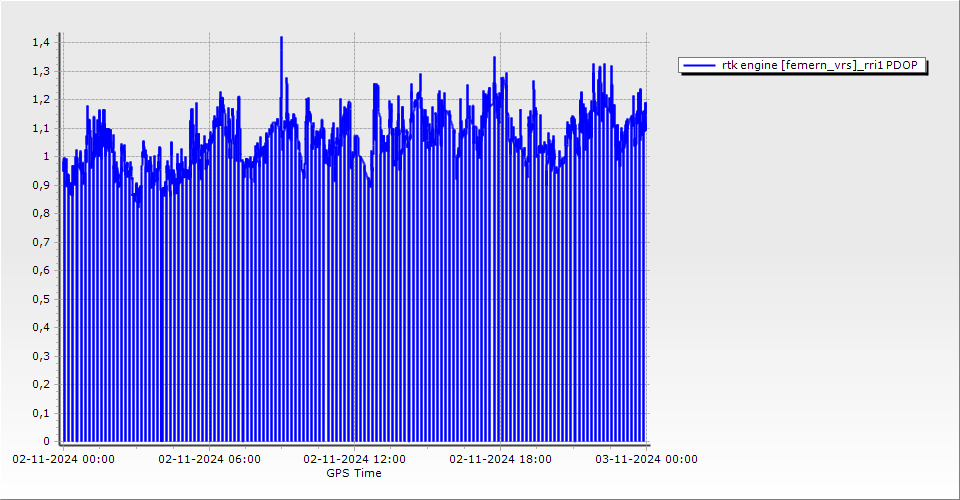Click the 02-11-2024 12:00 time label
The image size is (960, 500).
(x=355, y=459)
